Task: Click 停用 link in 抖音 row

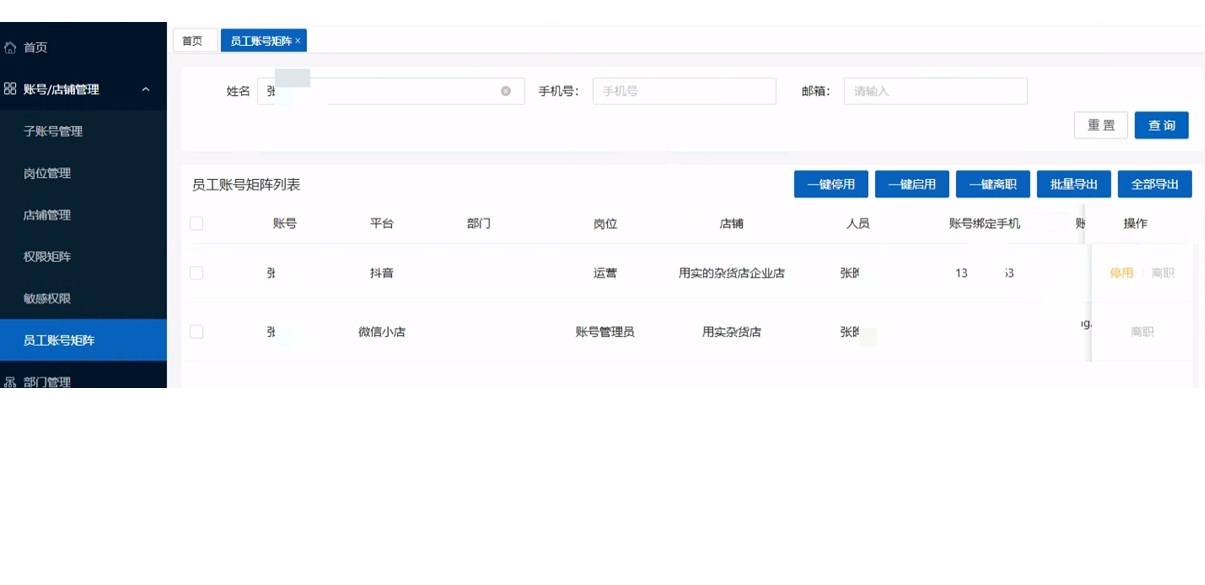Action: point(1121,273)
